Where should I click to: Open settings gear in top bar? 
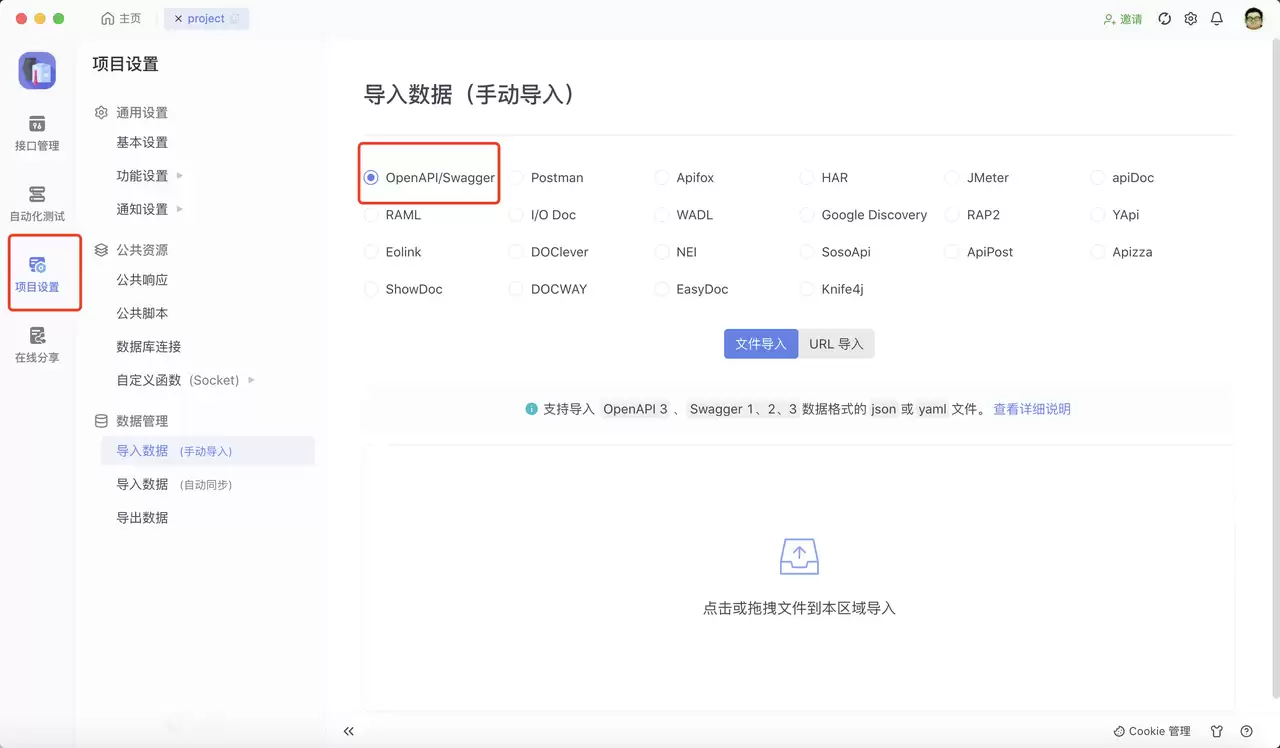[x=1190, y=19]
